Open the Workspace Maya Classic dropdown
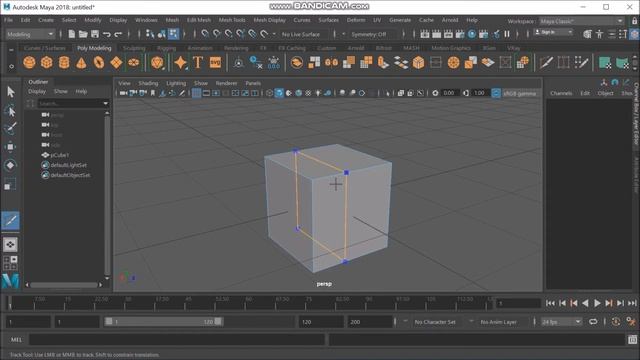 click(581, 21)
